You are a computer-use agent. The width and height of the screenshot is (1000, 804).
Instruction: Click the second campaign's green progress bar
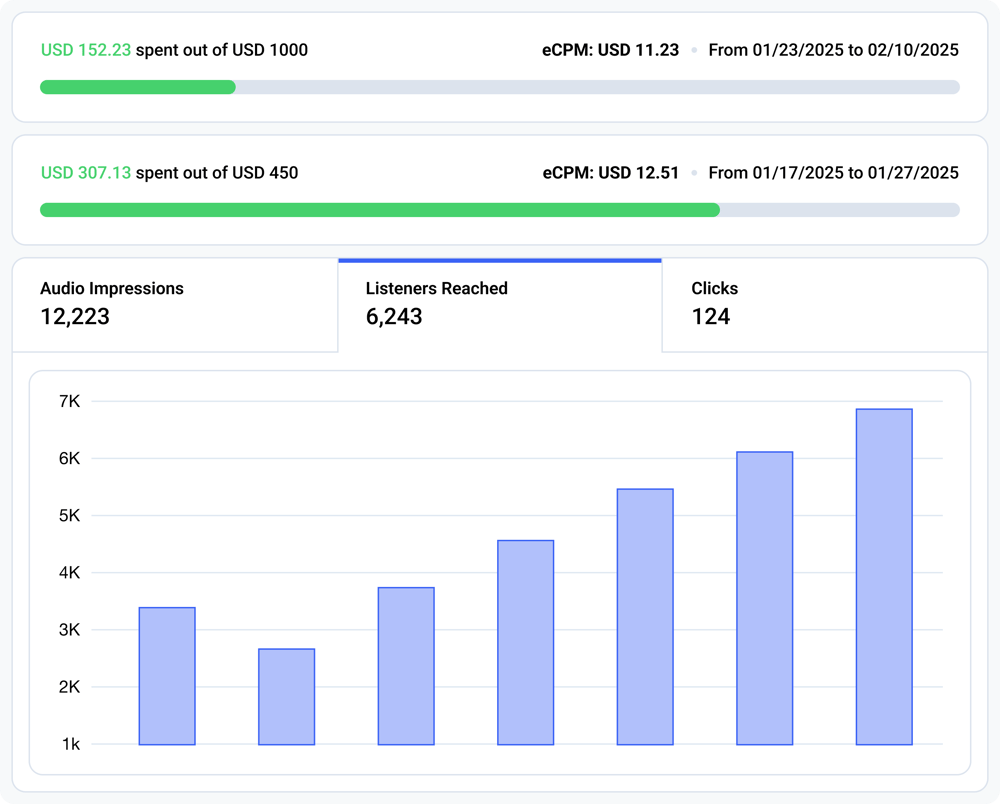380,210
